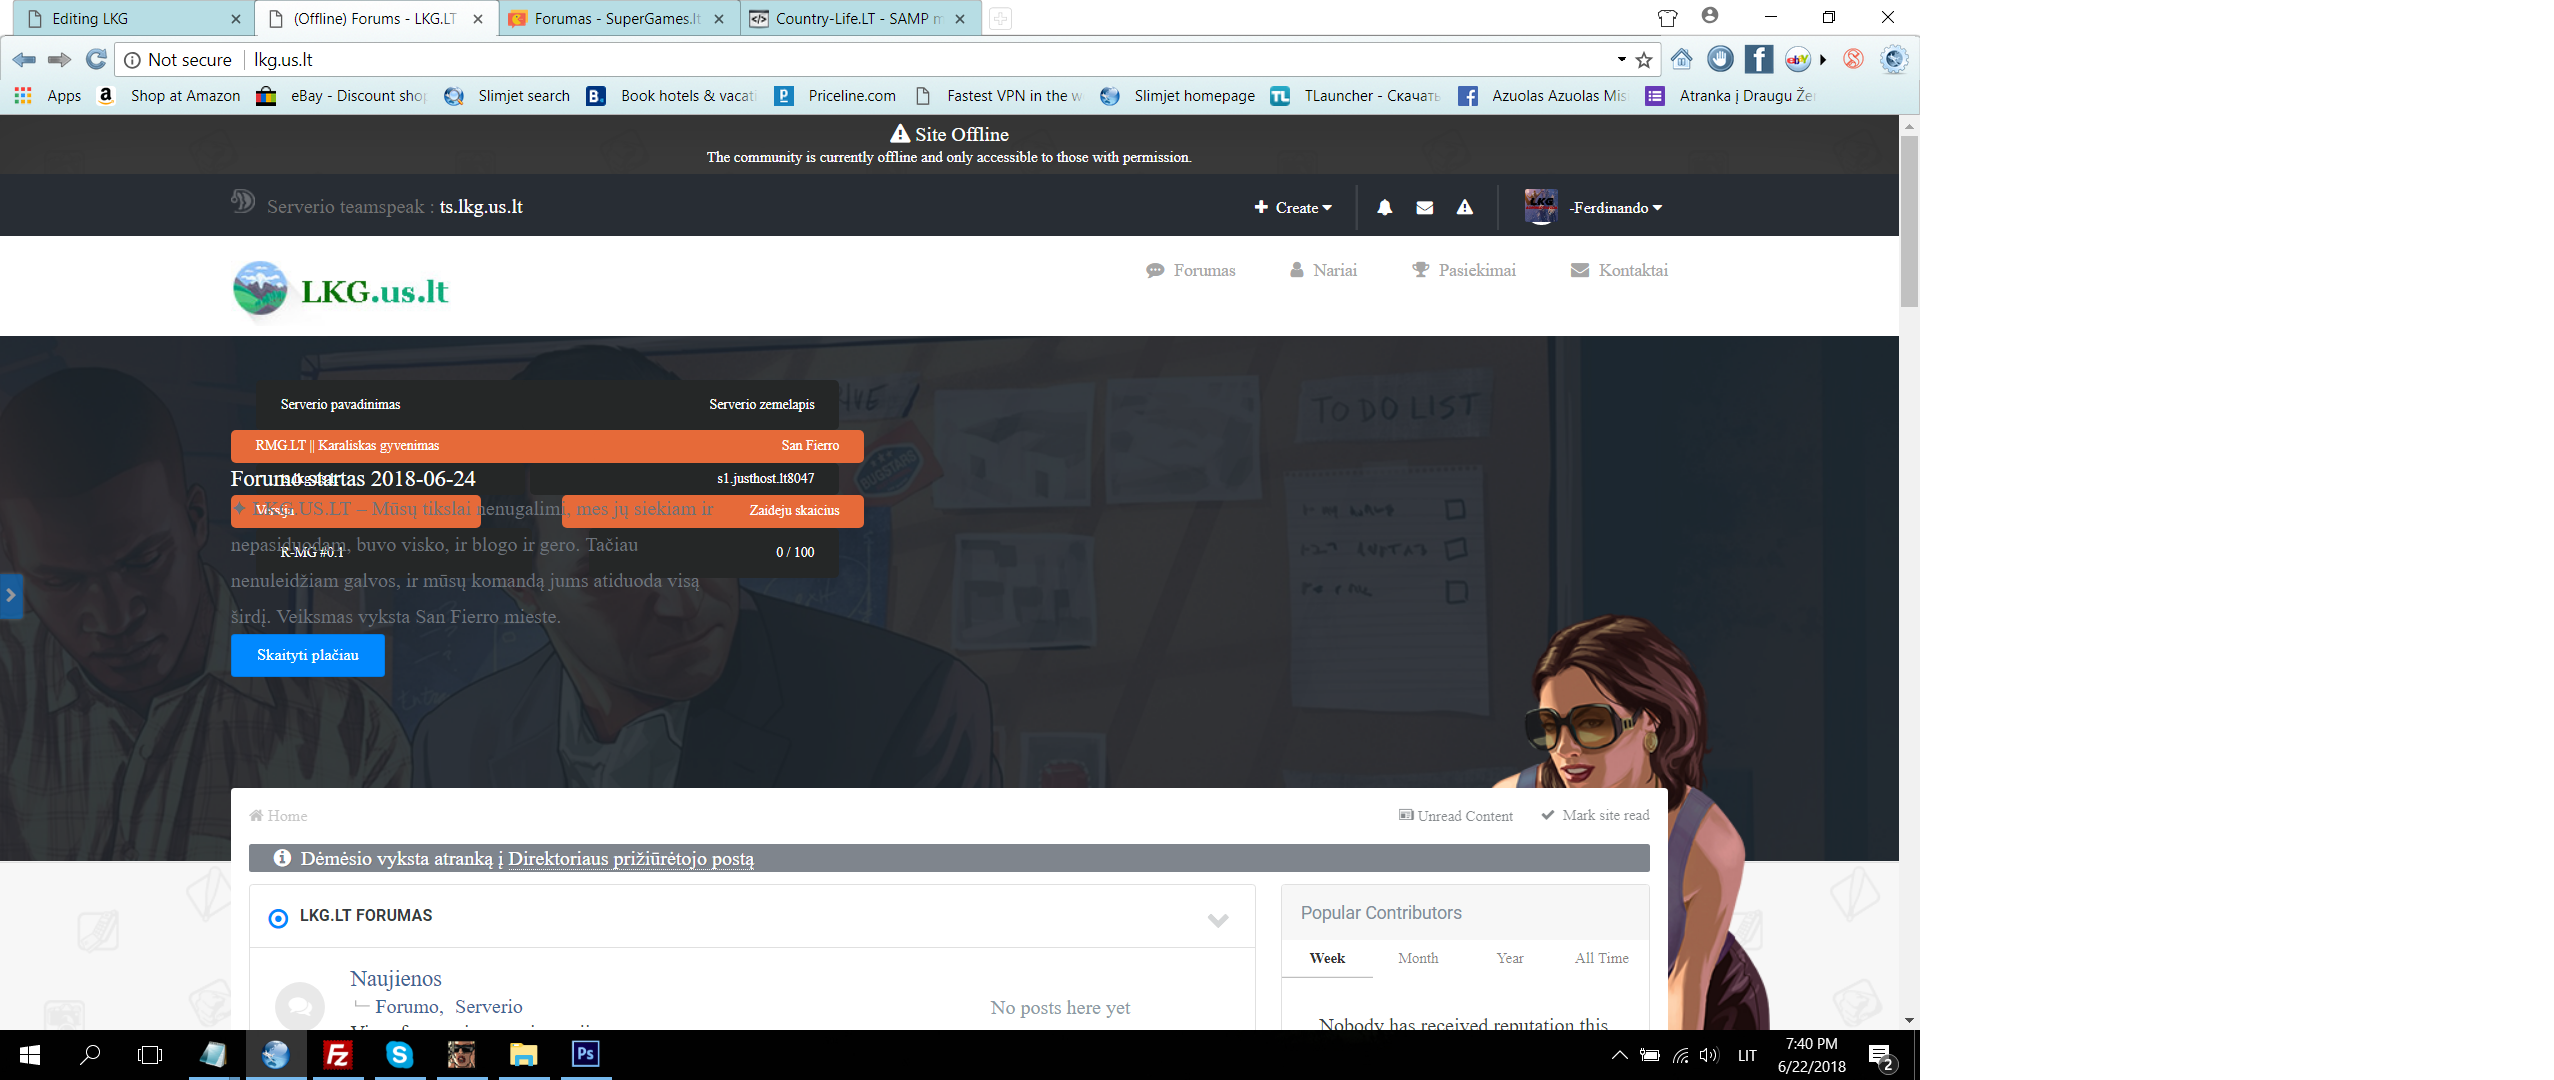Screen dimensions: 2554x1080
Task: Open Windows search magnifier on taskbar
Action: click(x=90, y=1055)
